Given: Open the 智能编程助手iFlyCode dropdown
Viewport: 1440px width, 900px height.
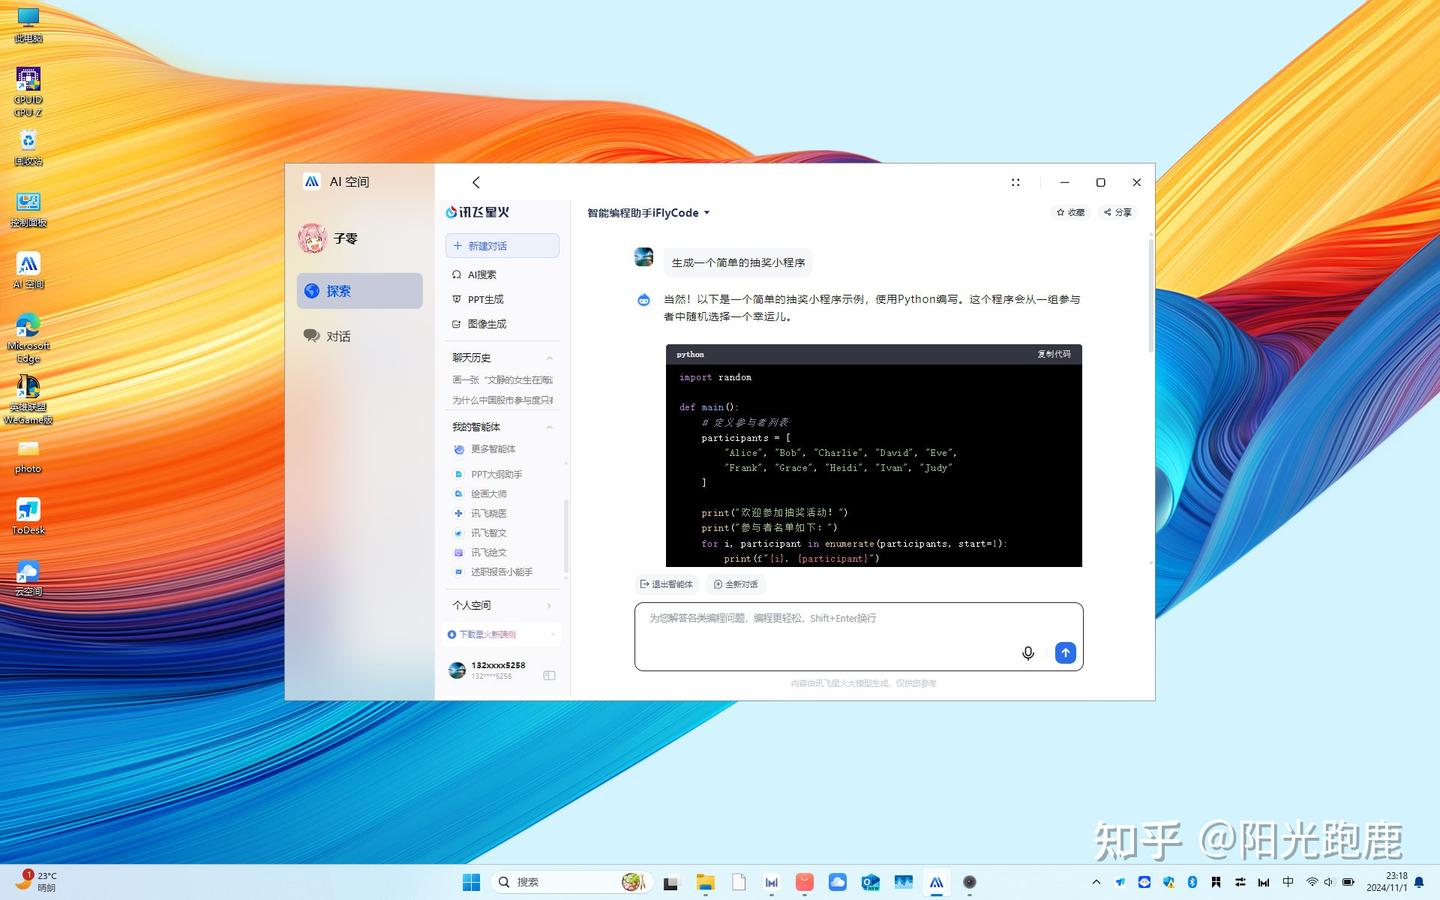Looking at the screenshot, I should [x=648, y=213].
